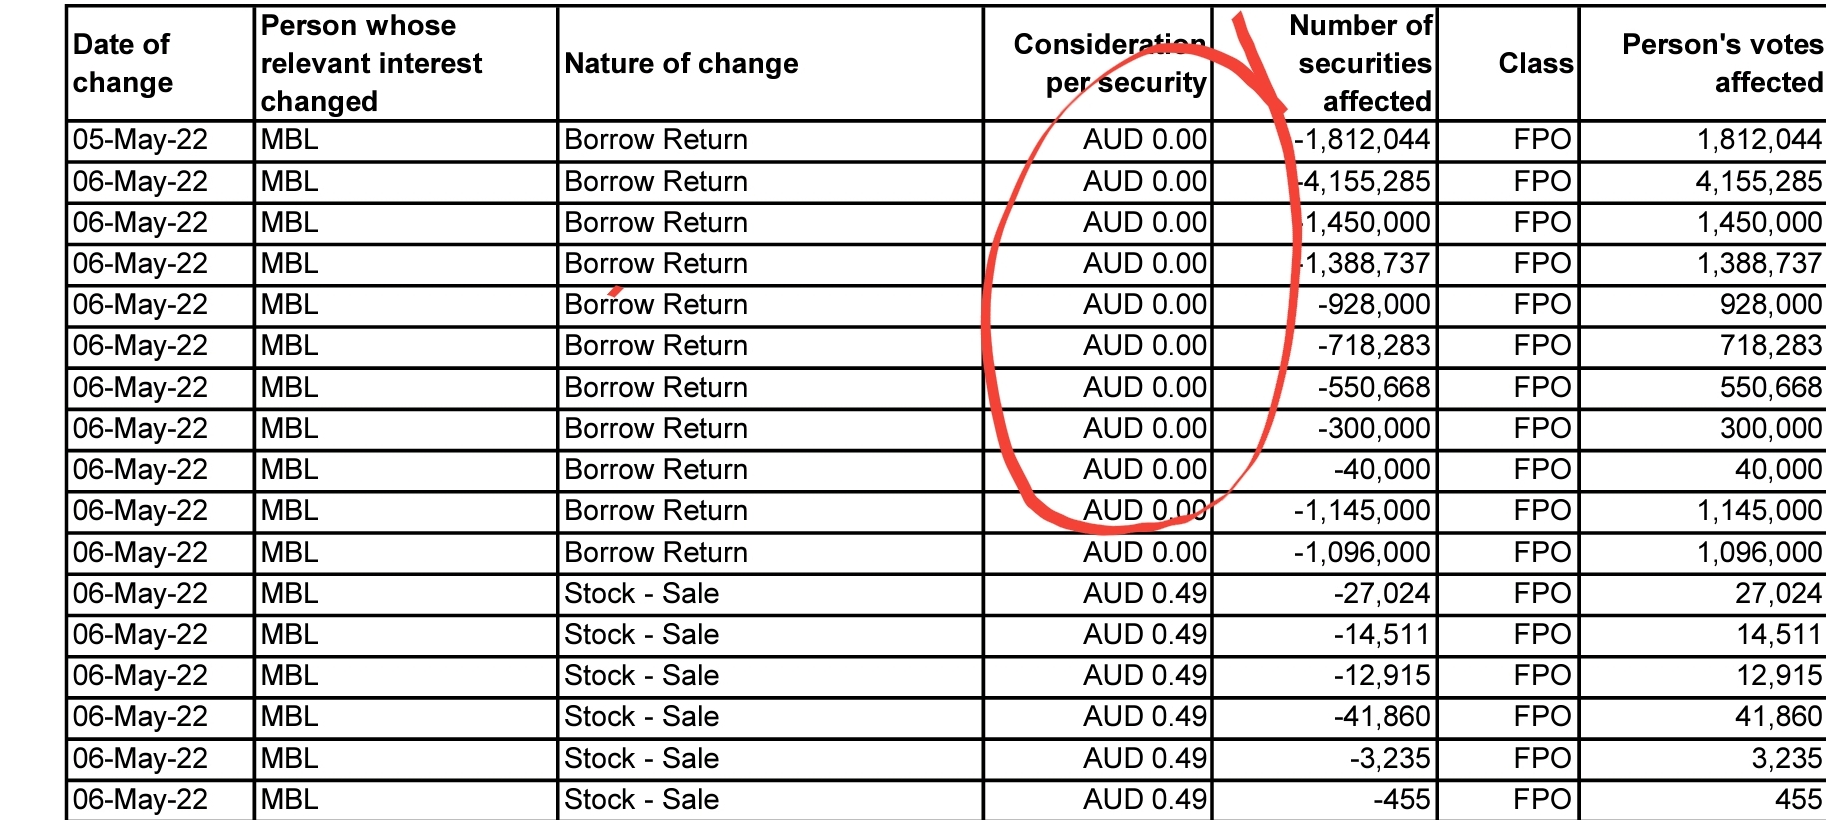This screenshot has height=820, width=1826.
Task: Select the "Class" column header
Action: coord(1535,63)
